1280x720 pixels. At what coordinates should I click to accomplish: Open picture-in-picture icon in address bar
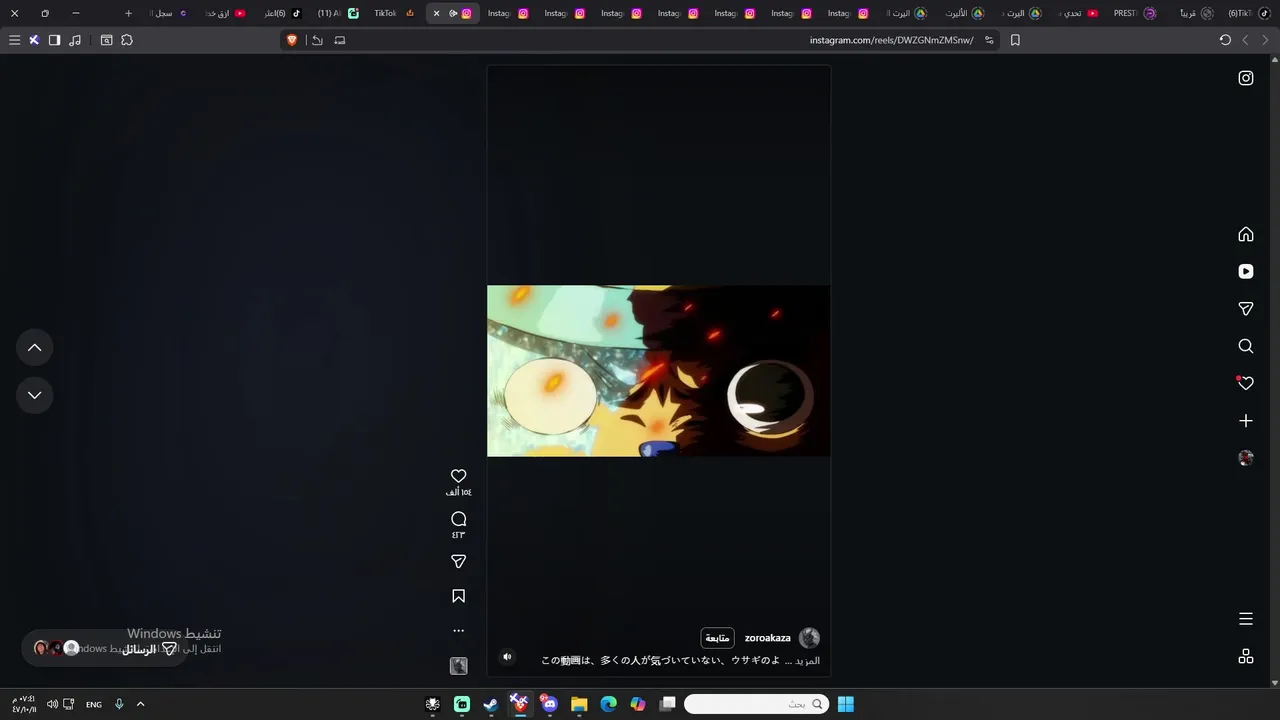340,40
